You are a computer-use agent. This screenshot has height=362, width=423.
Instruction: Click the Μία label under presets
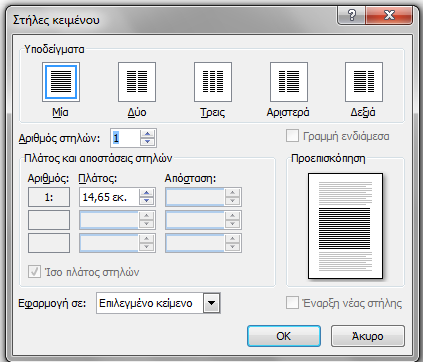click(x=60, y=112)
